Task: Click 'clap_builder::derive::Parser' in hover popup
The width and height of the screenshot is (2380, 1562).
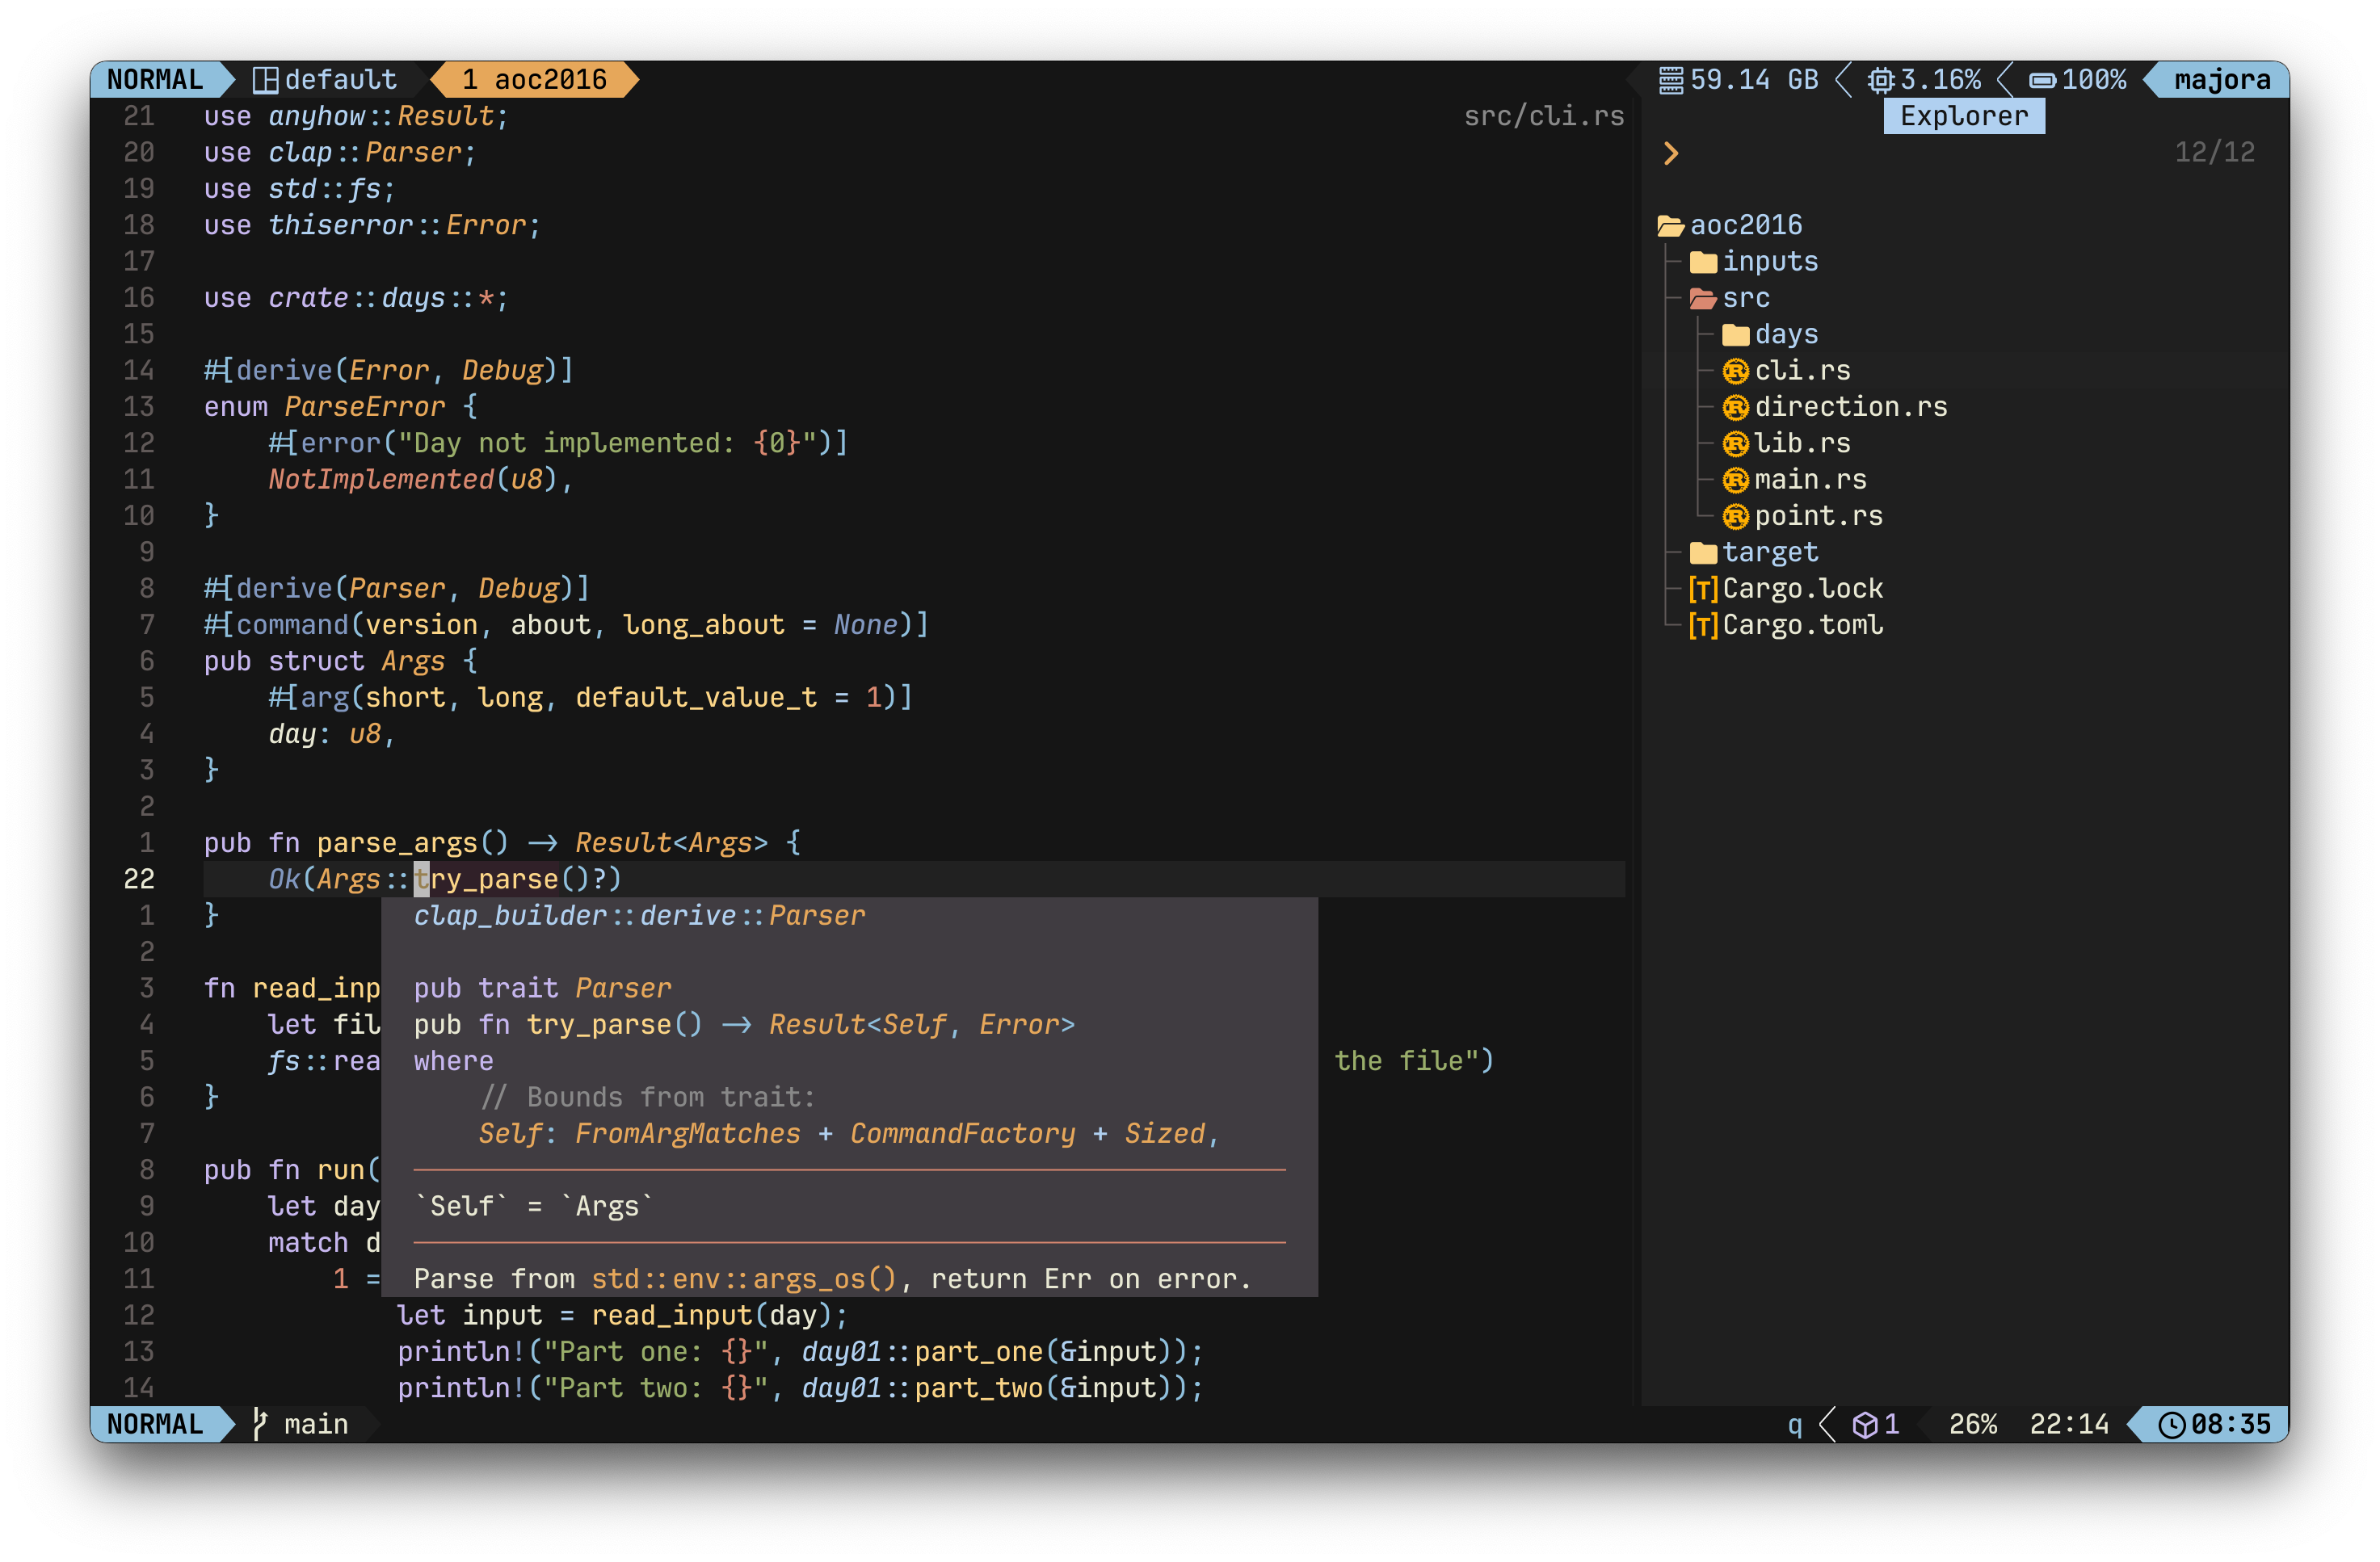Action: 640,916
